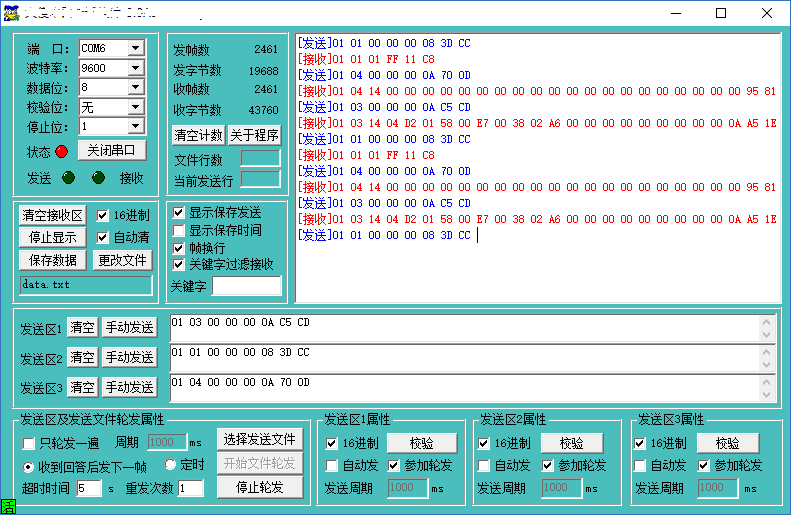Enable the 只轮发一遍 checkbox
791x515 pixels.
29,442
